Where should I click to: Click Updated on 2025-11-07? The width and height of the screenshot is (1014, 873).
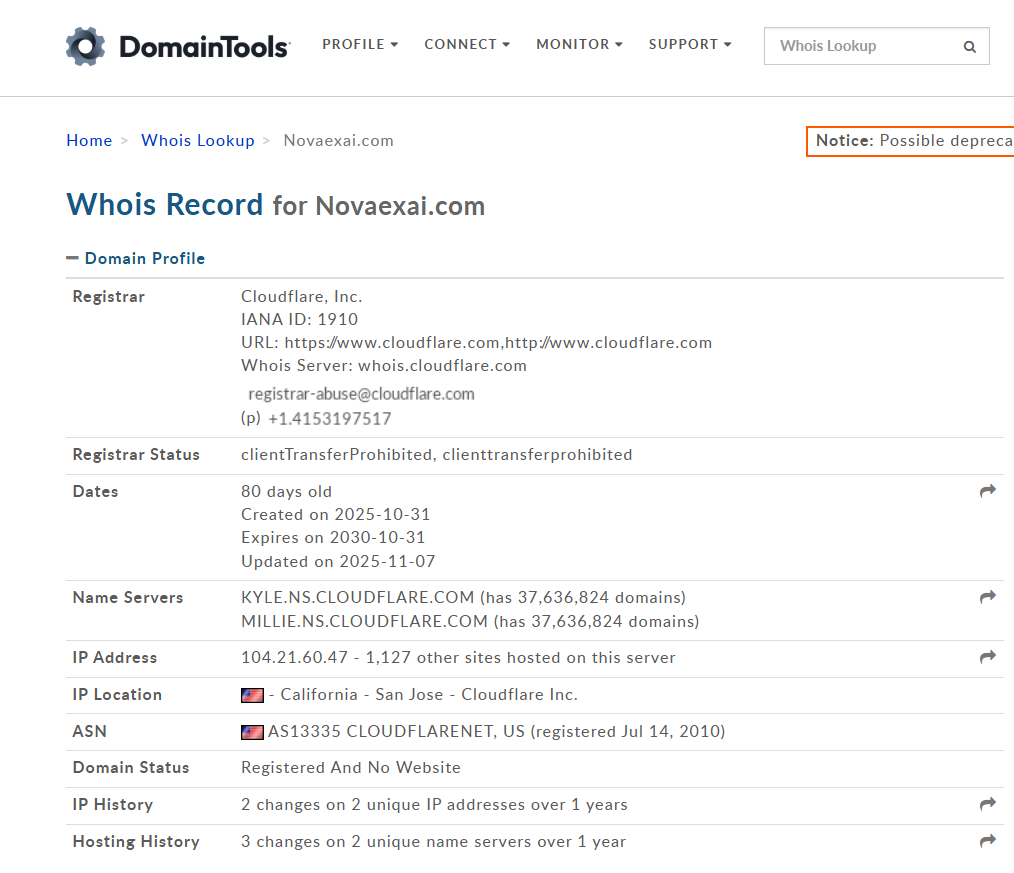[338, 561]
